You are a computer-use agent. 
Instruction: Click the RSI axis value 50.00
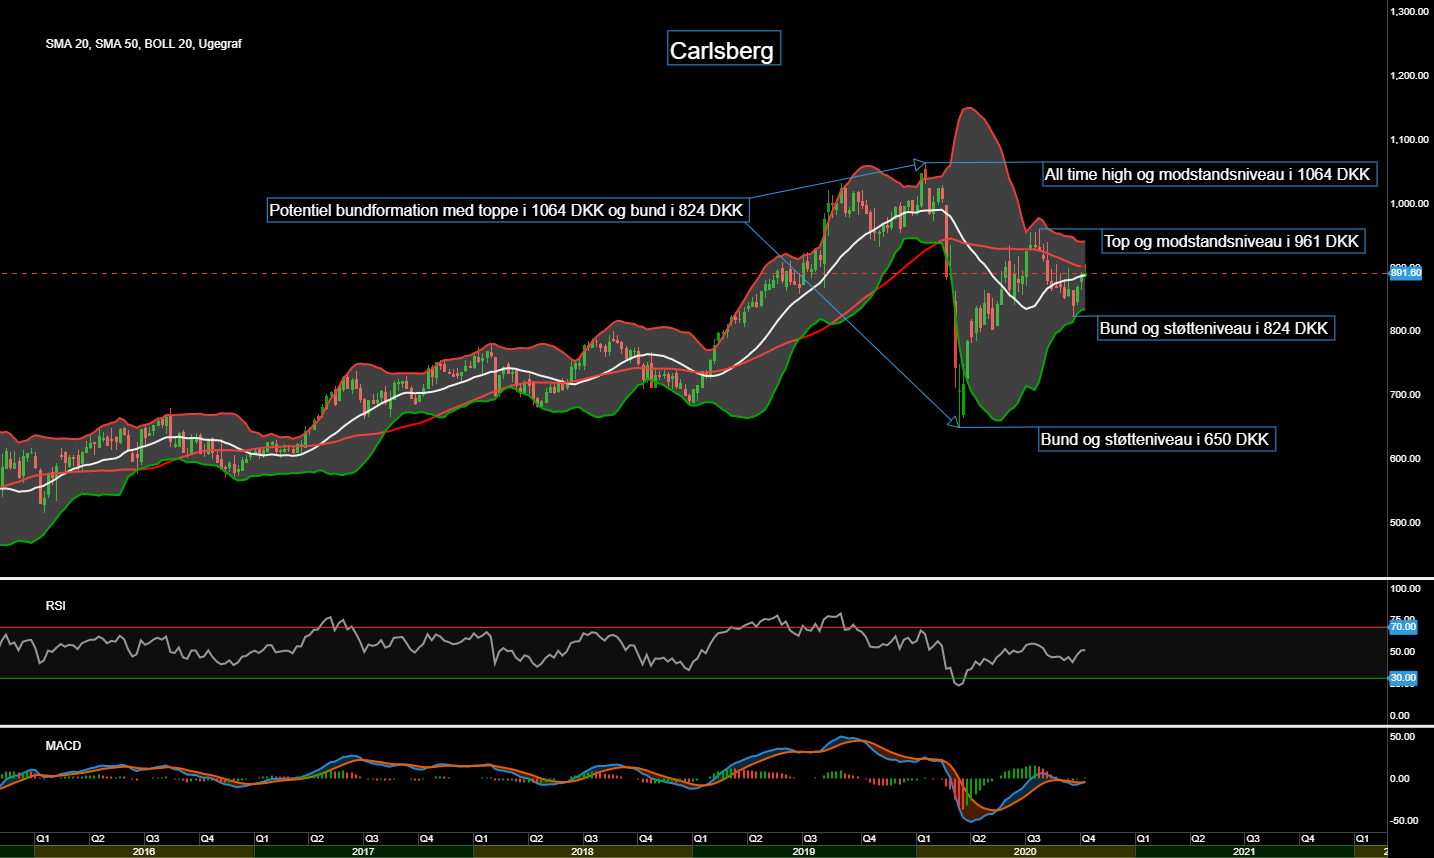pos(1403,652)
